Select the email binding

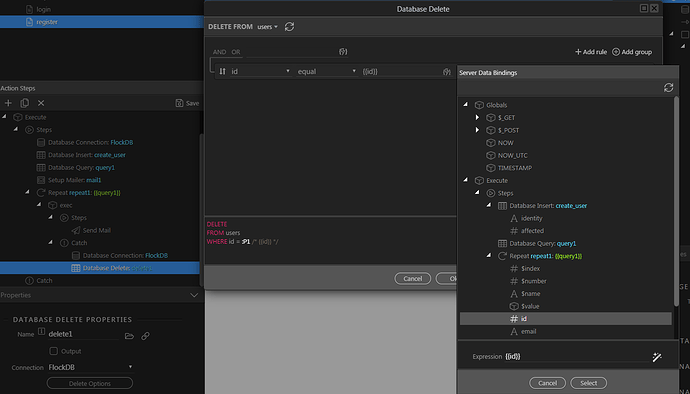tap(528, 331)
